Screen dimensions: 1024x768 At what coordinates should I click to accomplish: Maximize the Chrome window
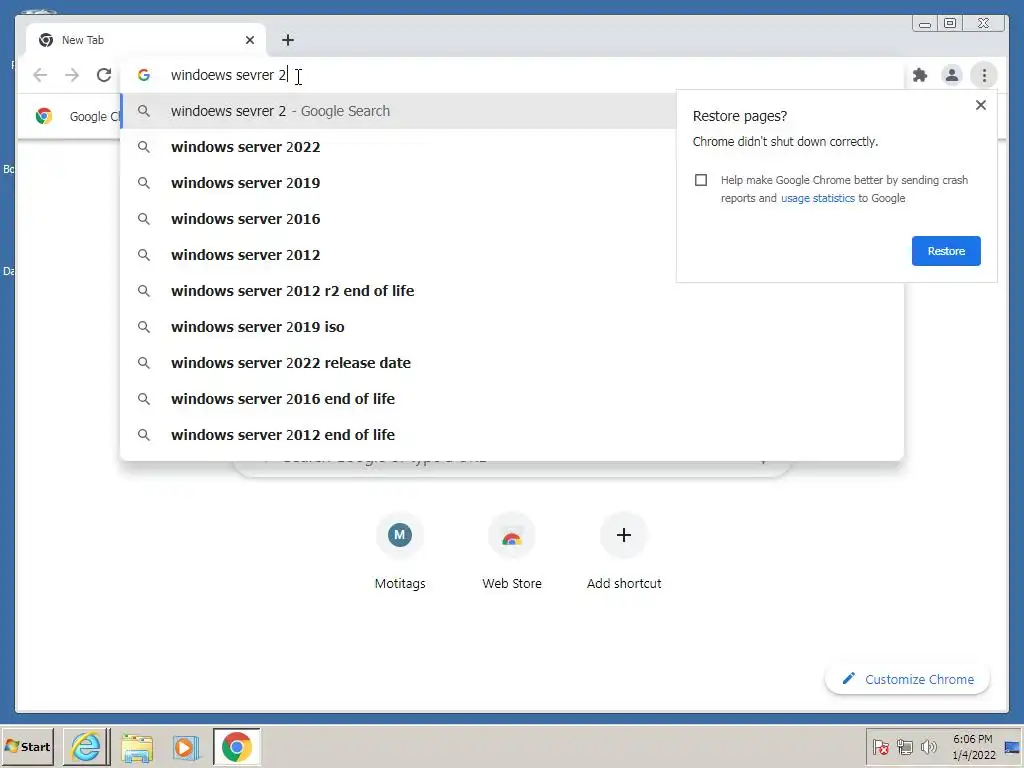[x=950, y=24]
